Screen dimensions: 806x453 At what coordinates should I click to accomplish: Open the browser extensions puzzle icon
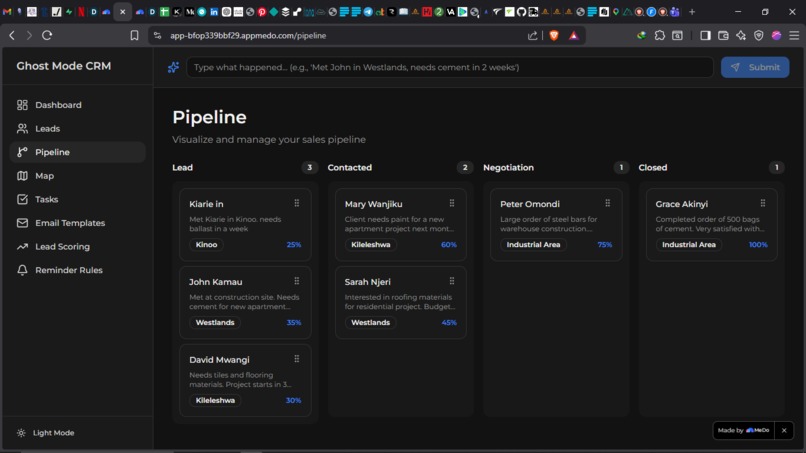pos(660,35)
